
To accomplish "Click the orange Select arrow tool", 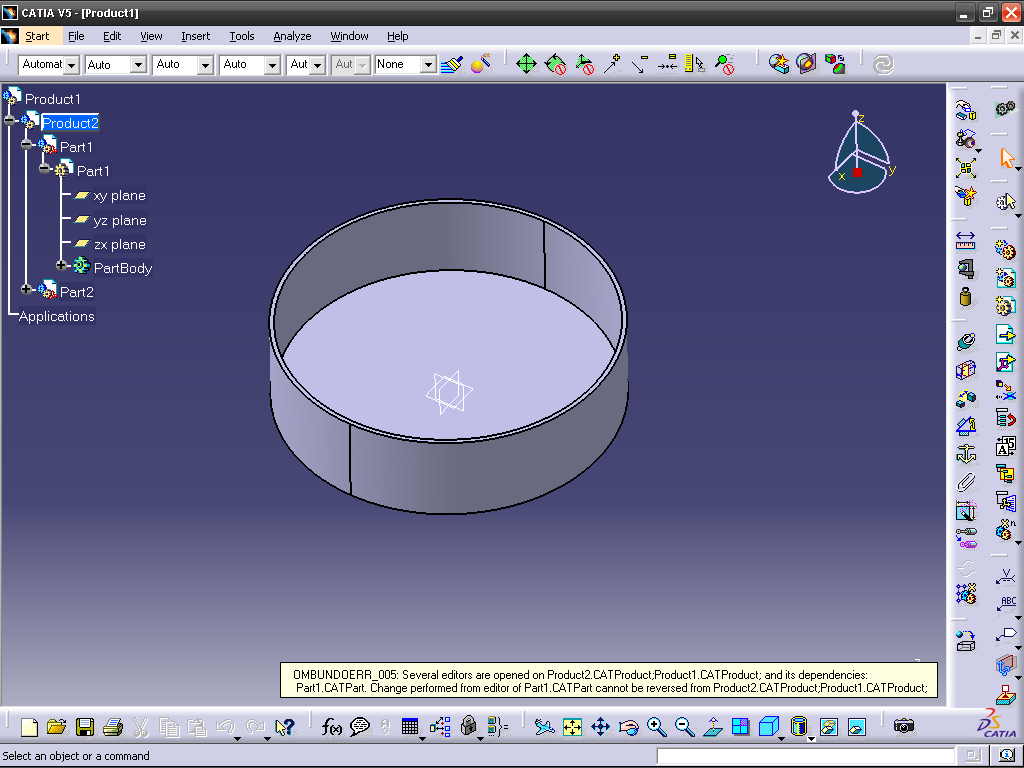I will pyautogui.click(x=1006, y=158).
